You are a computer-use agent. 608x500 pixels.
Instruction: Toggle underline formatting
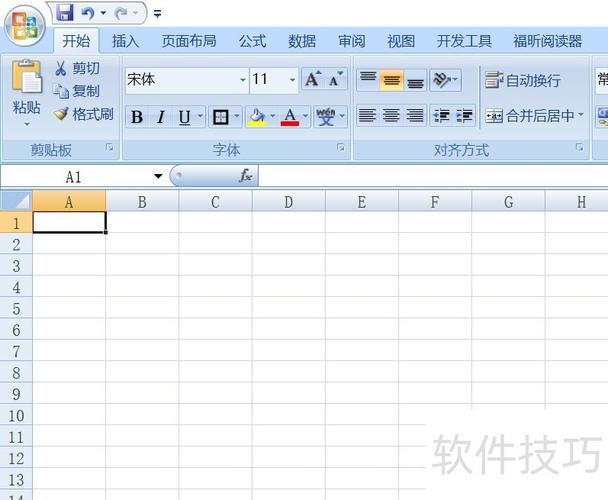point(185,117)
